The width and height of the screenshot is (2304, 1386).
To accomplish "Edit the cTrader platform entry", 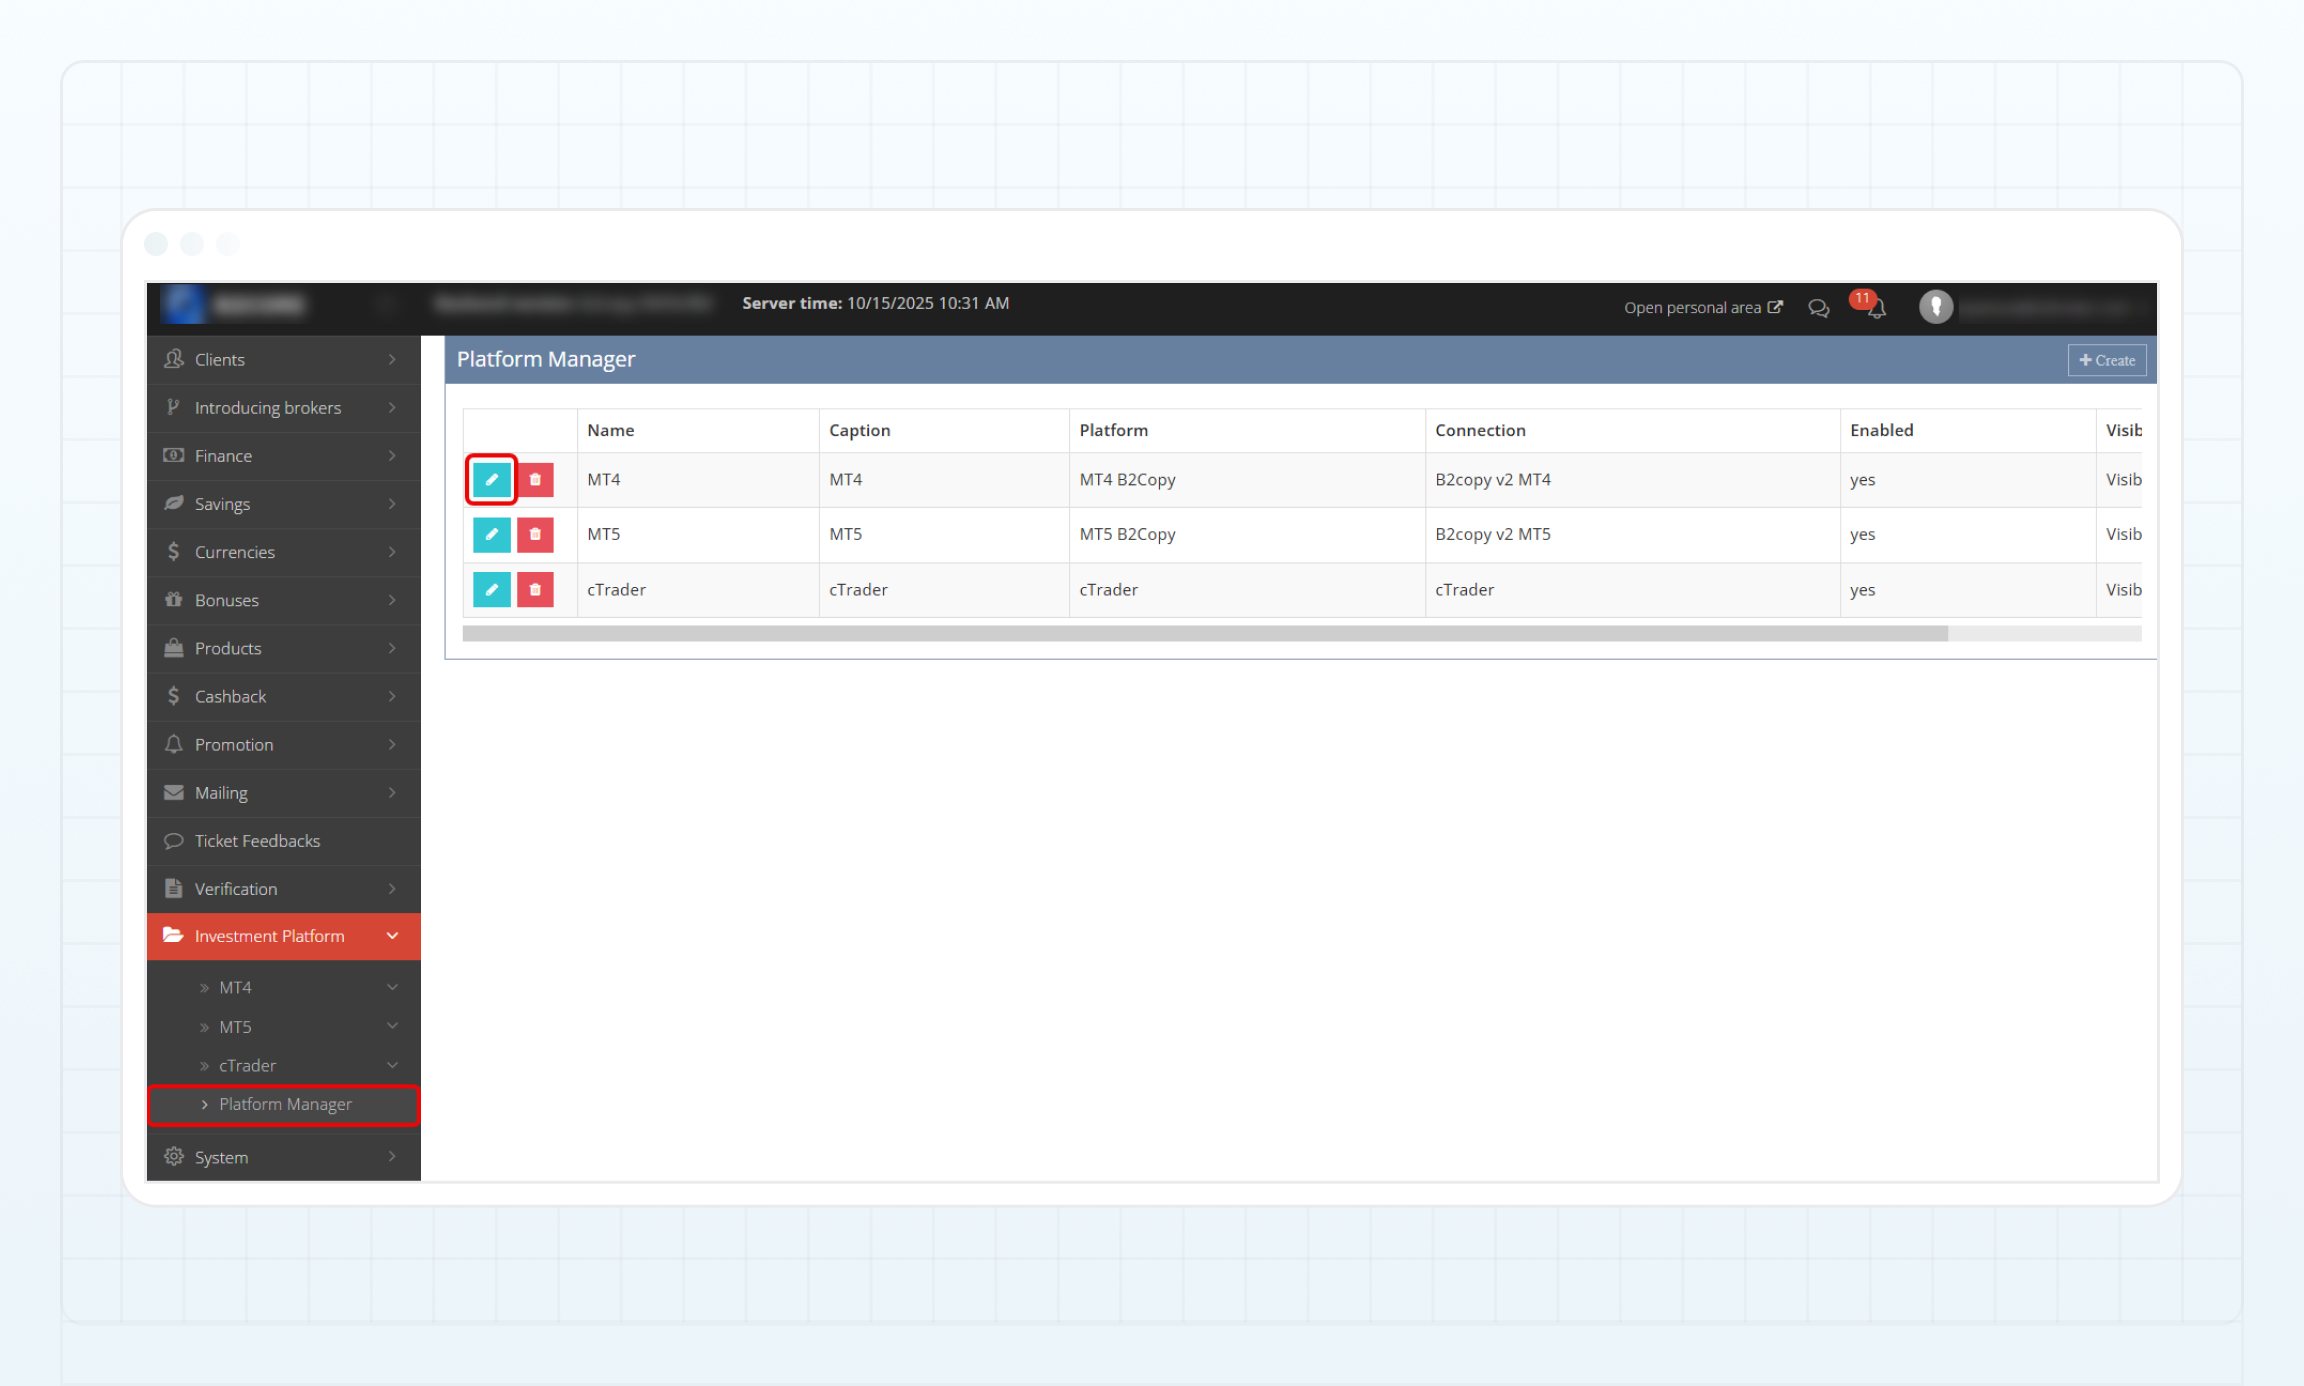I will point(491,590).
